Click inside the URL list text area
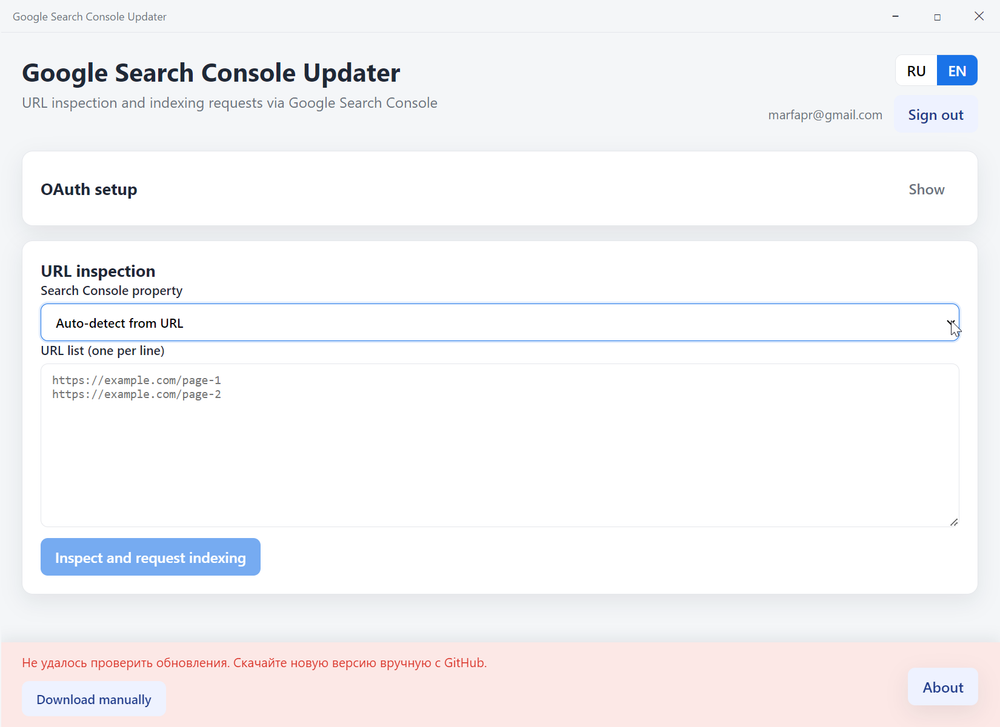 500,445
